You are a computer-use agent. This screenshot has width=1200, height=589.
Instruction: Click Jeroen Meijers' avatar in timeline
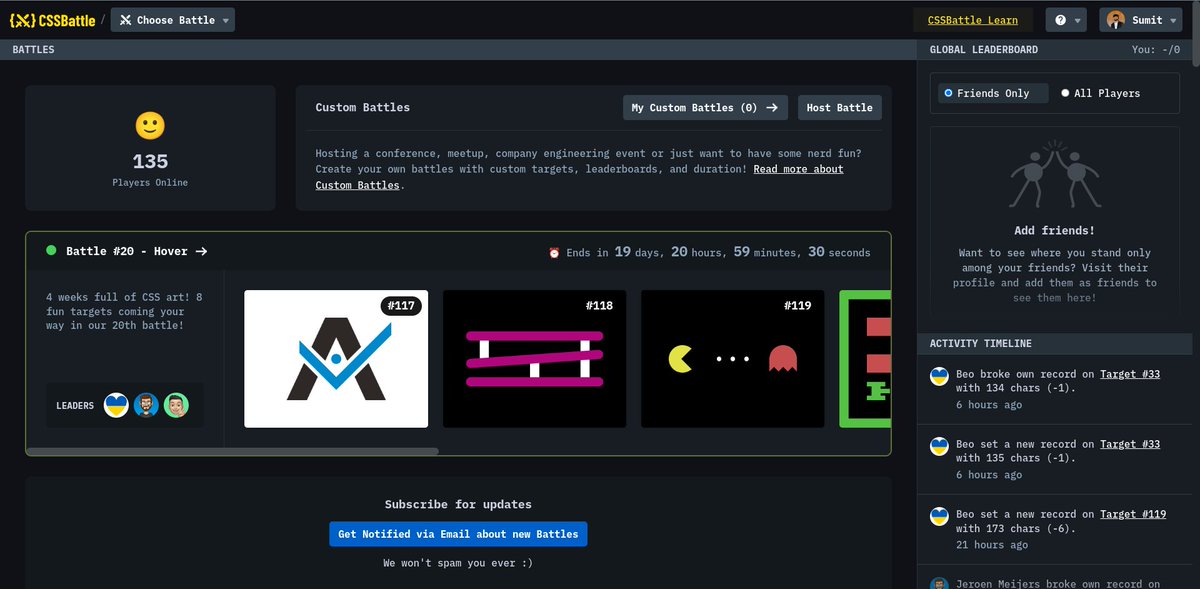coord(939,584)
